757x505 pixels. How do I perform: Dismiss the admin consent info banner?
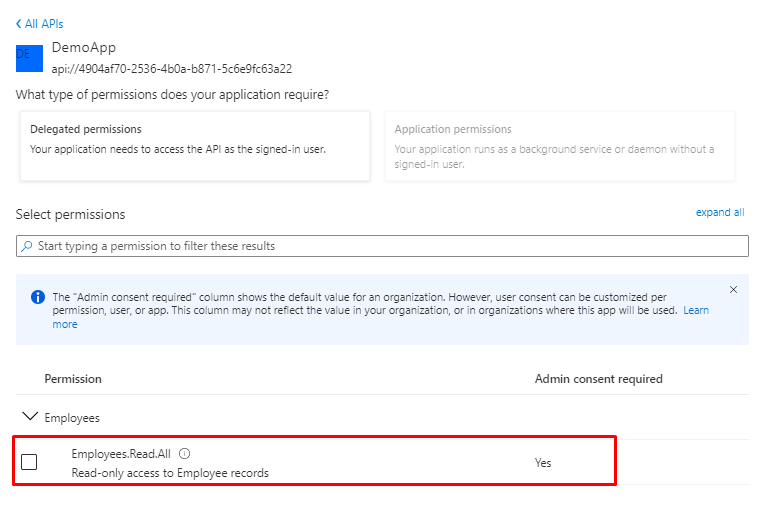tap(733, 290)
